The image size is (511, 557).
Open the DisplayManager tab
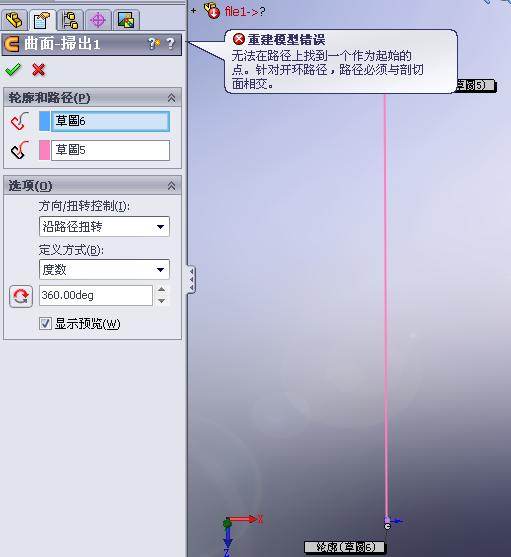(x=126, y=20)
